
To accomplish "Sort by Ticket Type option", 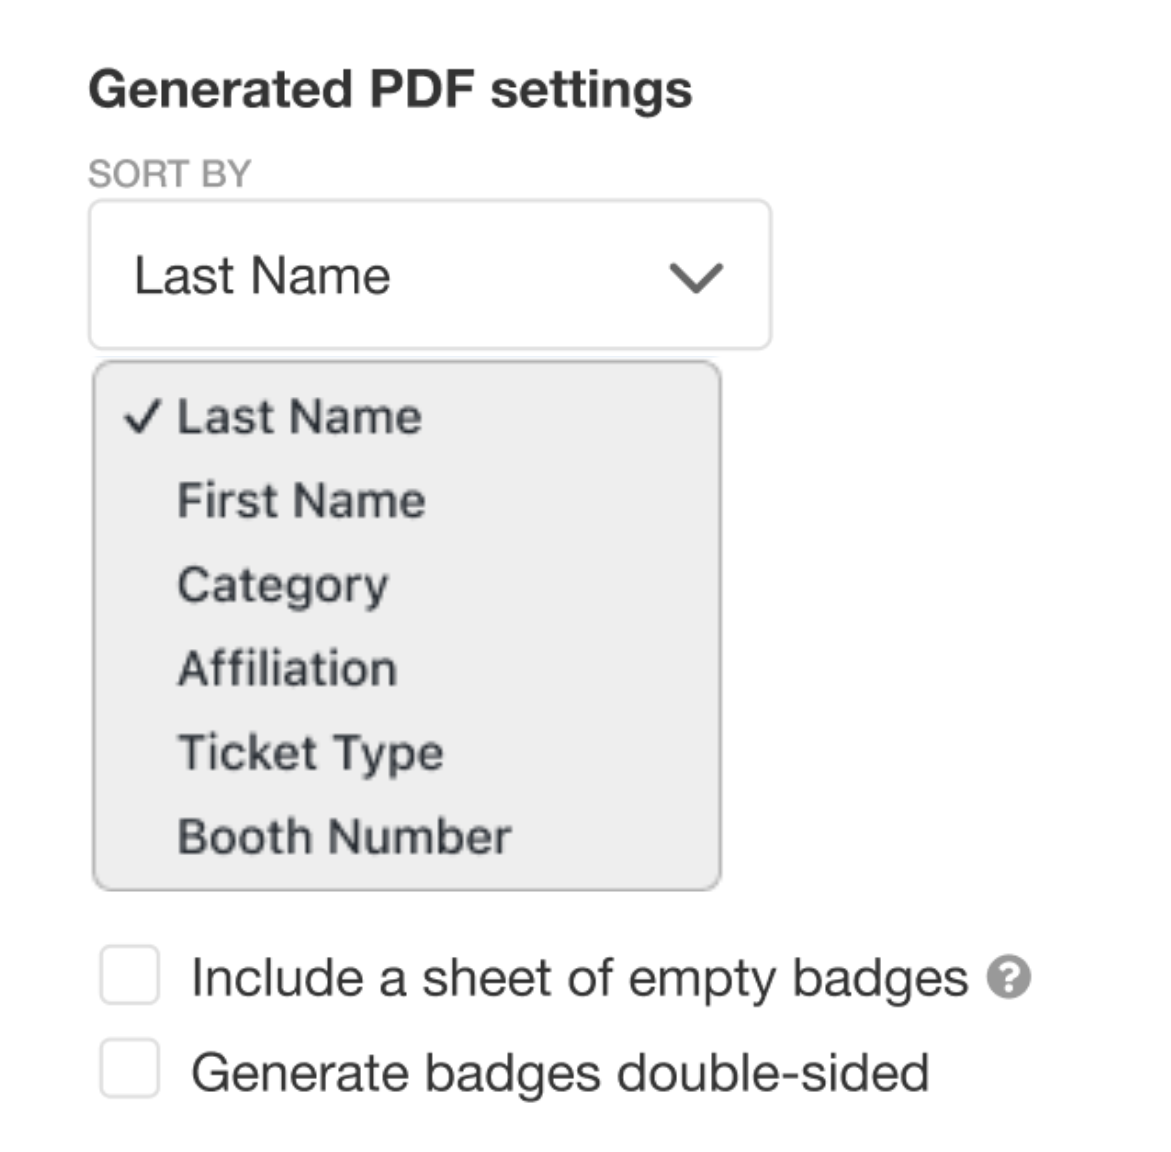I will [x=310, y=752].
